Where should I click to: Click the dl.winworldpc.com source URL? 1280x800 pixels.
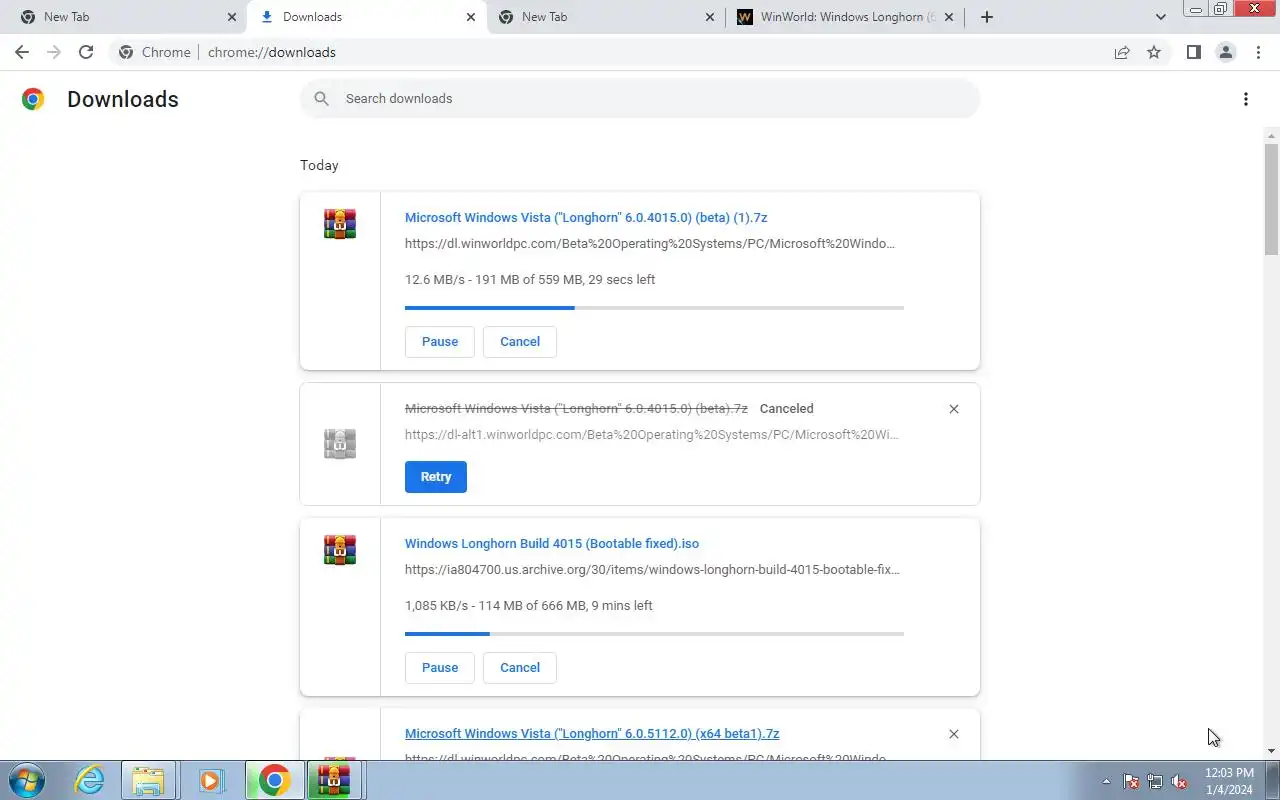click(x=650, y=244)
